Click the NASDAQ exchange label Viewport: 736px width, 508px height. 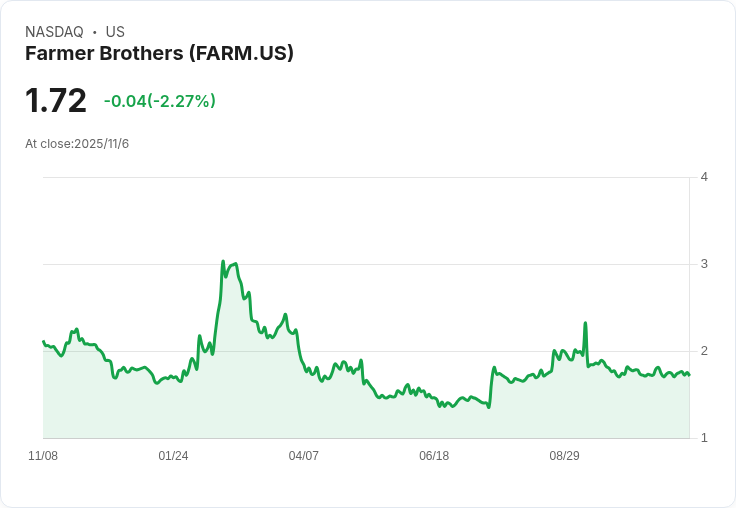54,32
